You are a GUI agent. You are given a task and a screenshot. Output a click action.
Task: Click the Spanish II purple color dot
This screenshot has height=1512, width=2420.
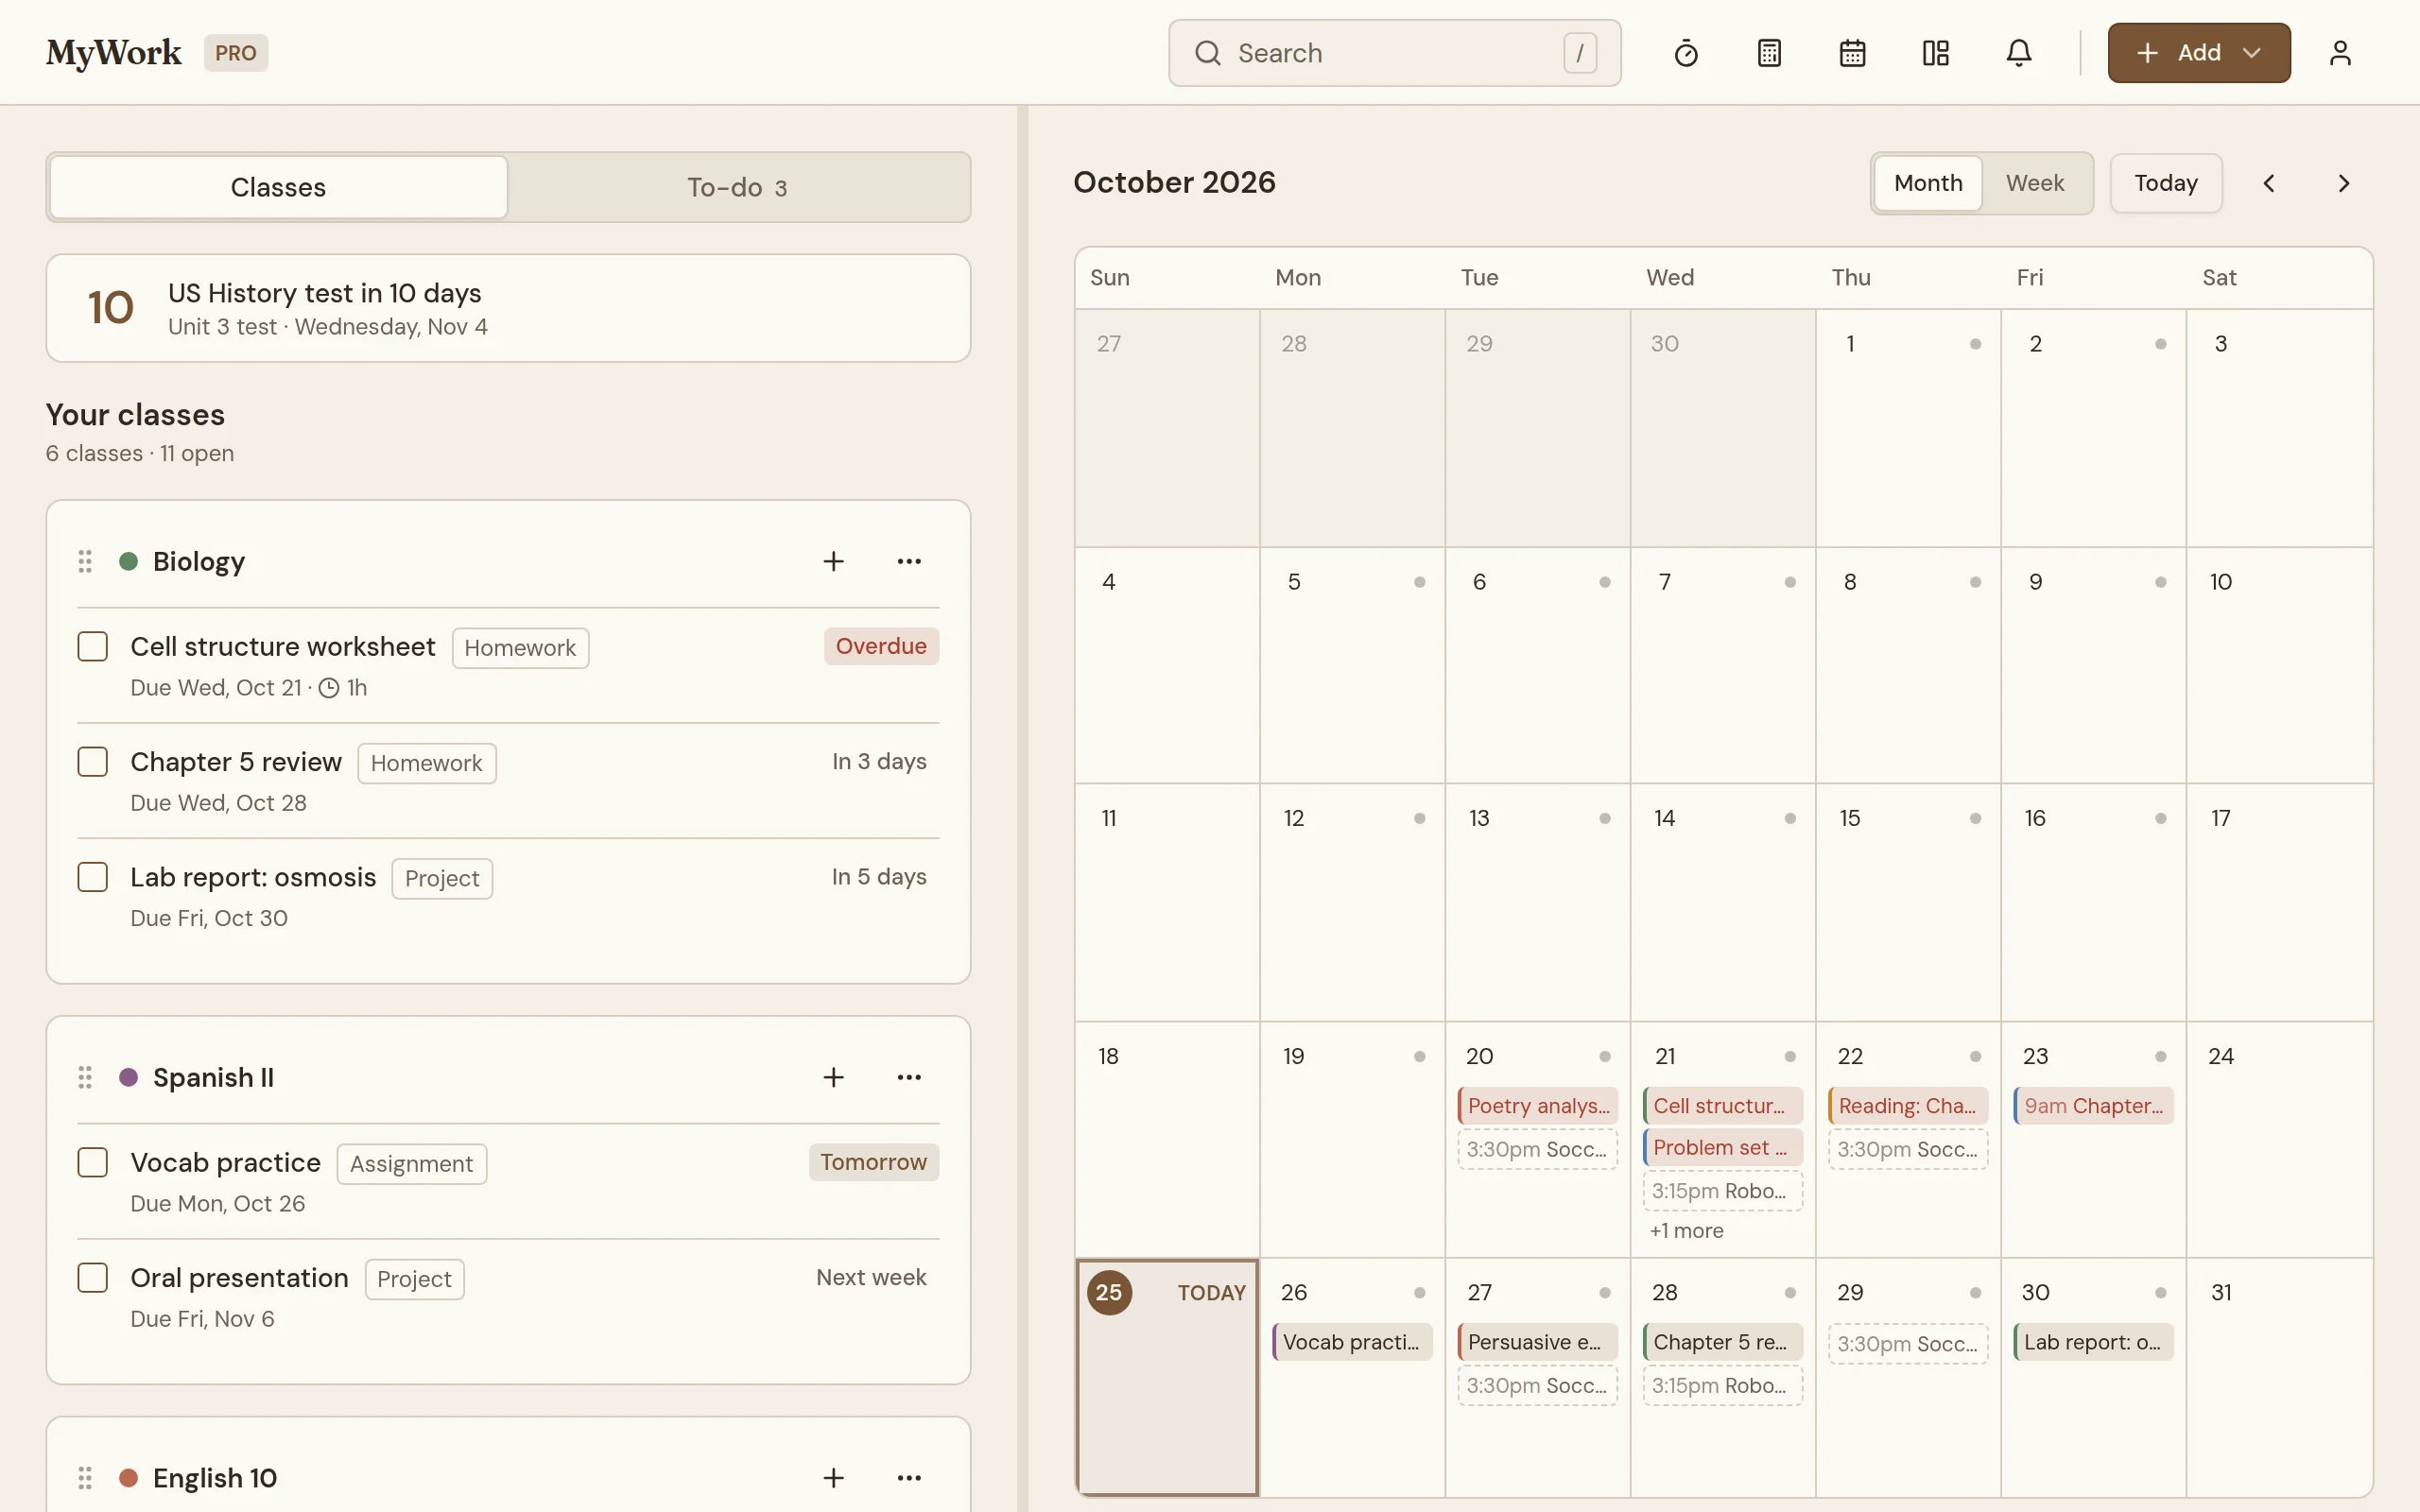128,1077
